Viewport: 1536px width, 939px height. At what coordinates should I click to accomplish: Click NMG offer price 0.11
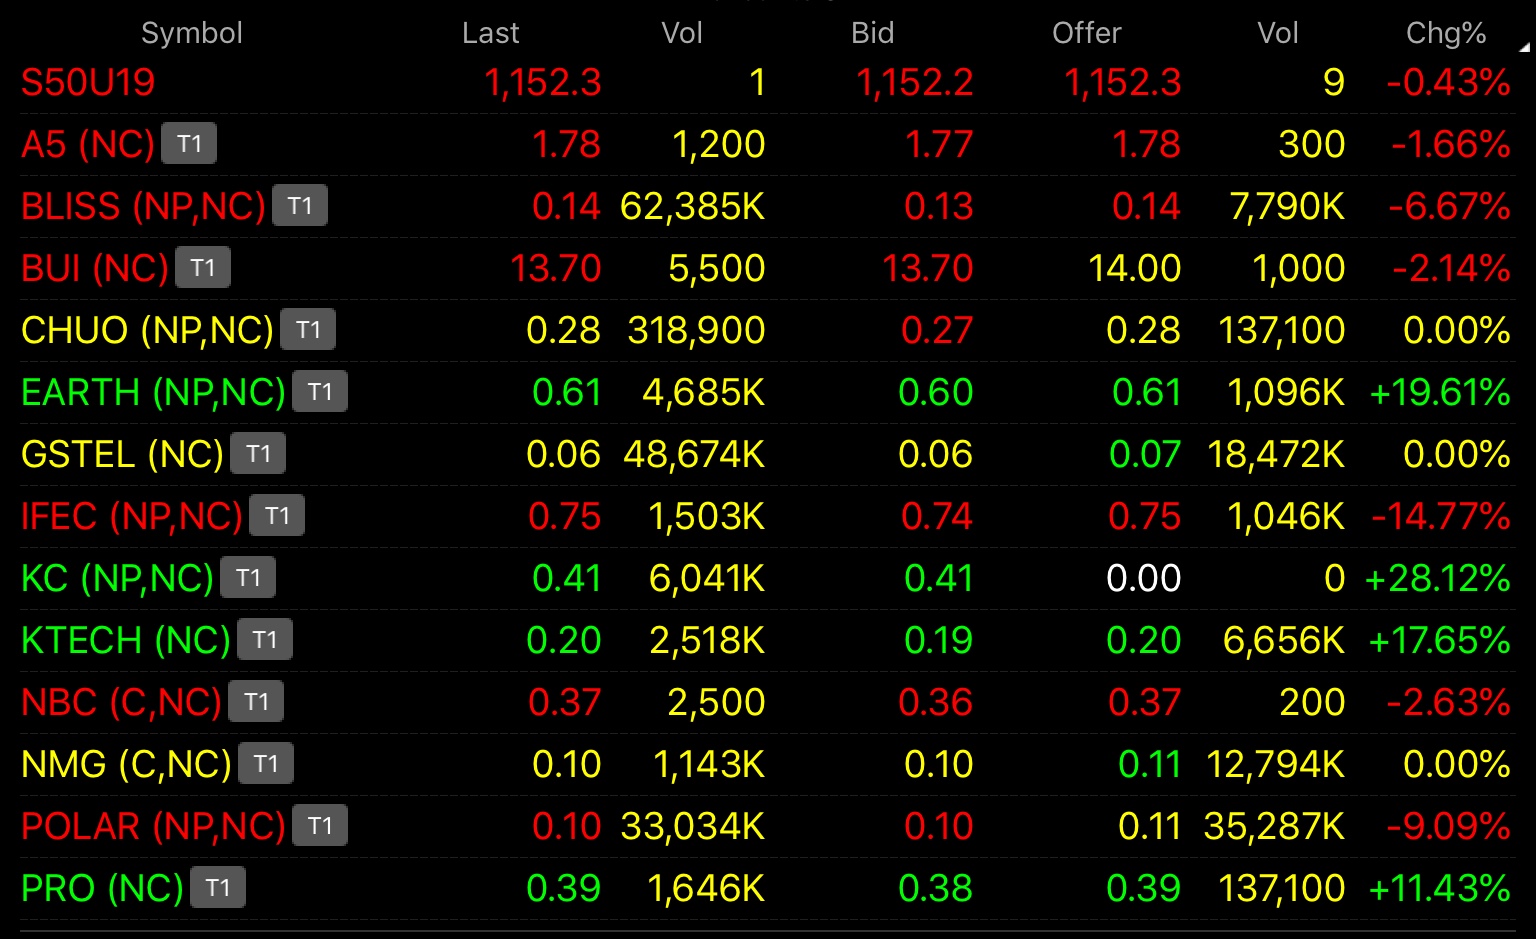[1149, 764]
